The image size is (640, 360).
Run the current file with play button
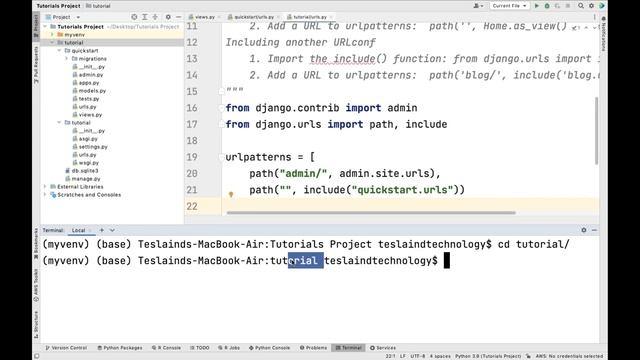point(537,6)
